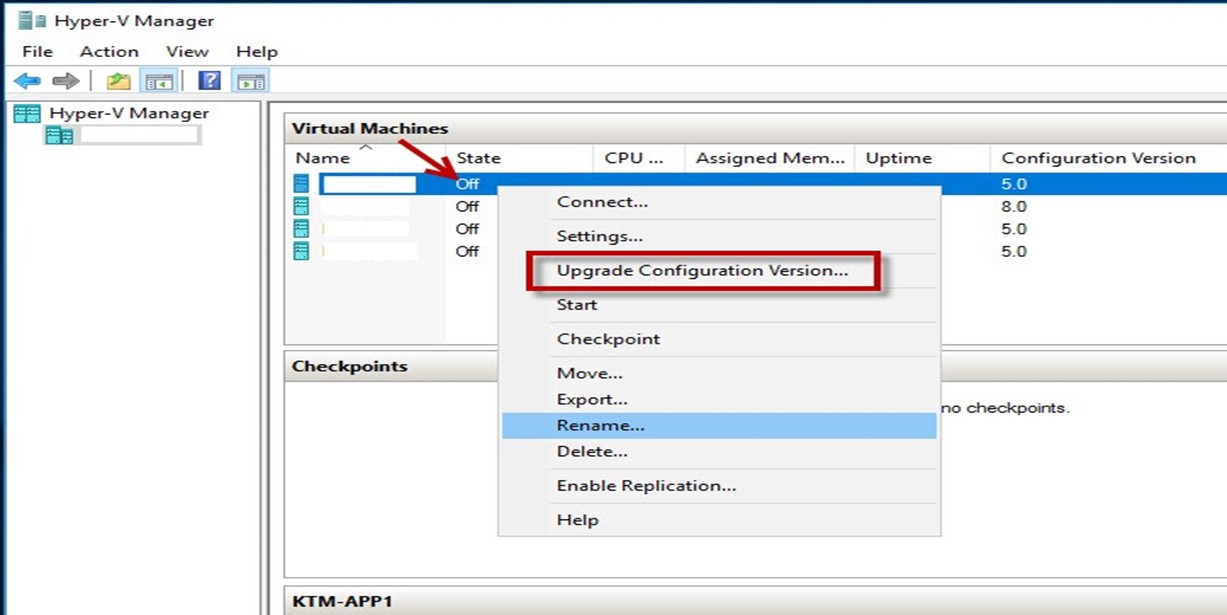Click the VM icon in the selected Off row

click(301, 183)
